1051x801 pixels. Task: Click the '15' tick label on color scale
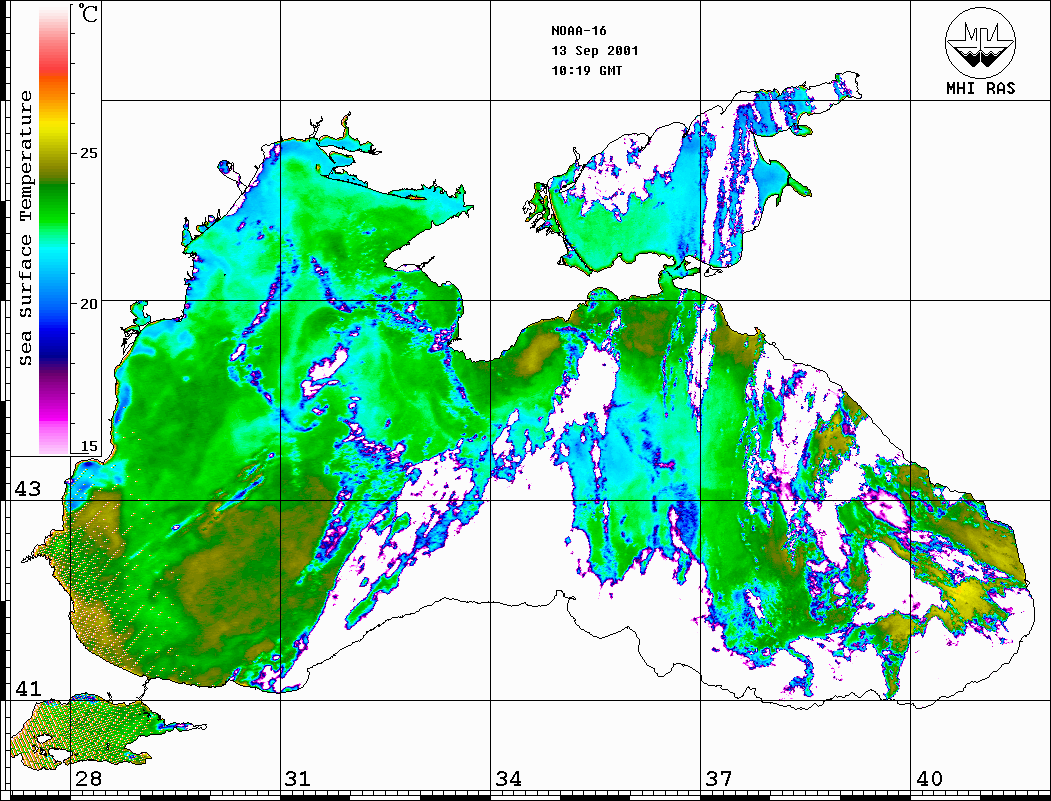[x=88, y=446]
